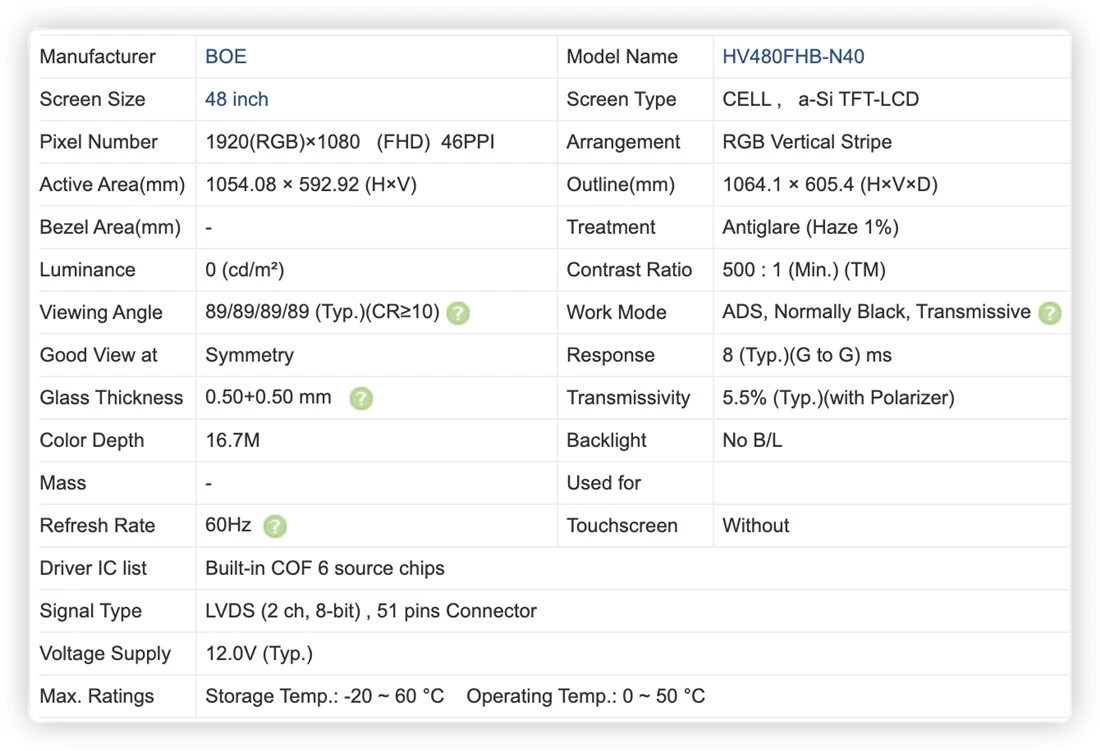1100x751 pixels.
Task: Click the Max. Ratings label
Action: click(97, 696)
